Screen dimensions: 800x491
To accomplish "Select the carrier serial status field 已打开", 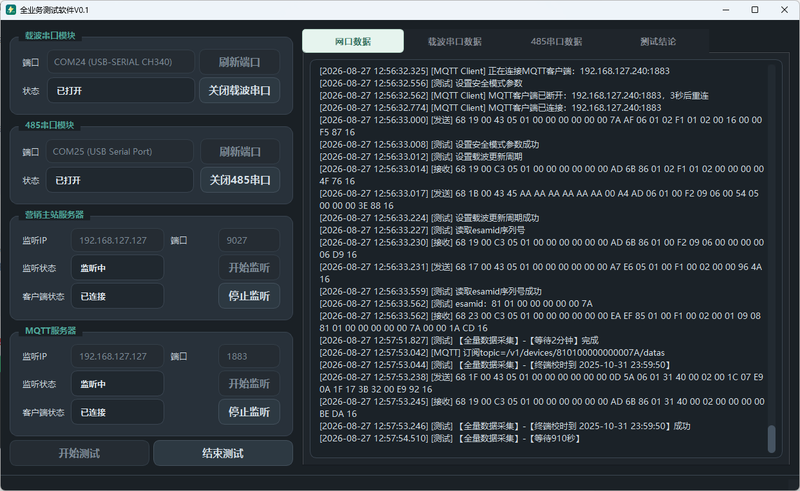I will click(121, 90).
